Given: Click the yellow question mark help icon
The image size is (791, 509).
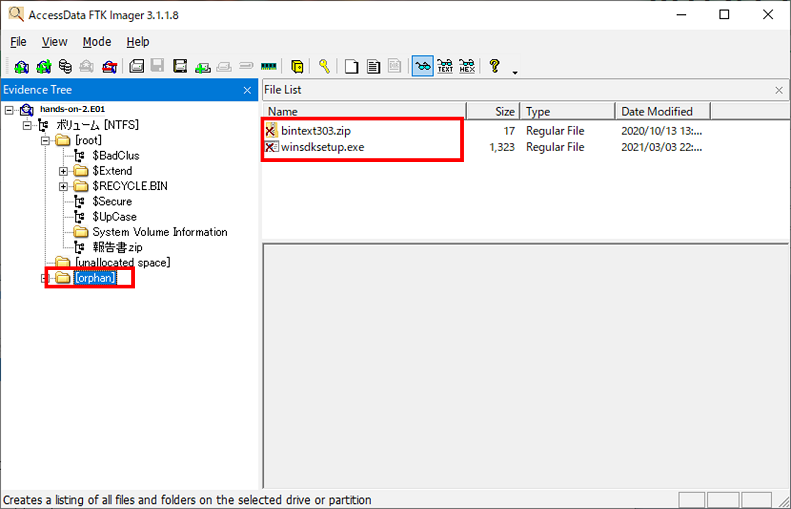Looking at the screenshot, I should tap(494, 66).
